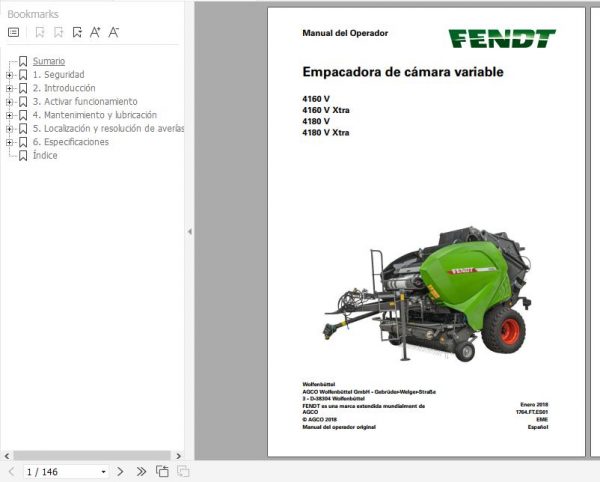This screenshot has height=482, width=600.
Task: Go to next page arrow
Action: [x=120, y=471]
